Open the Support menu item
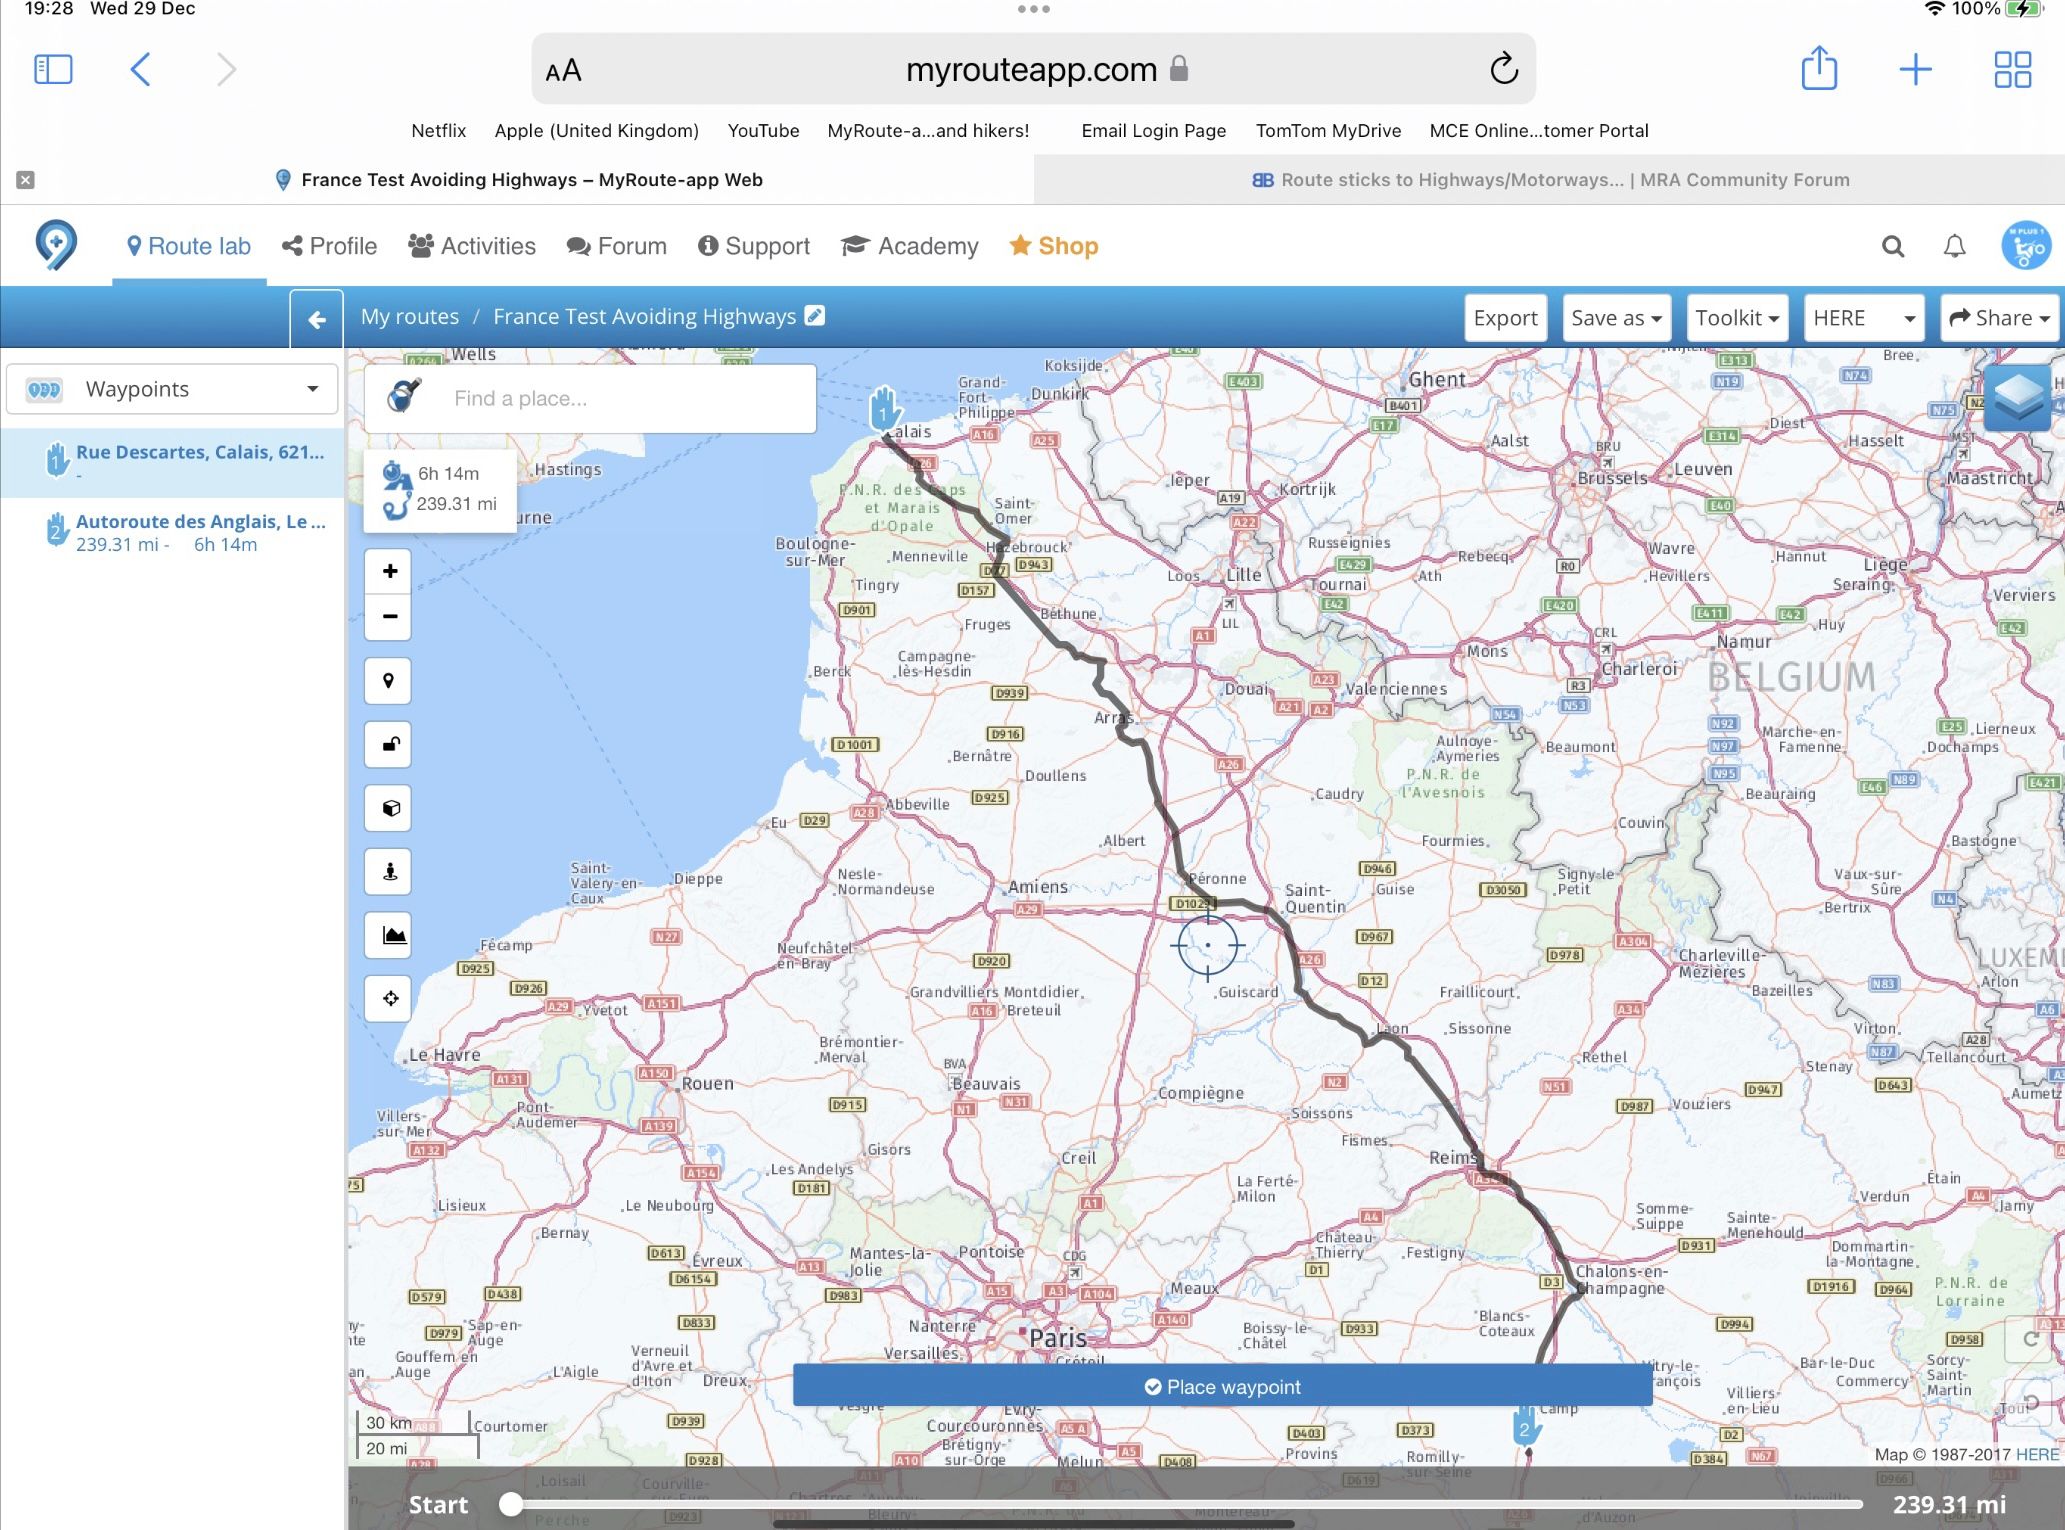 [x=754, y=246]
